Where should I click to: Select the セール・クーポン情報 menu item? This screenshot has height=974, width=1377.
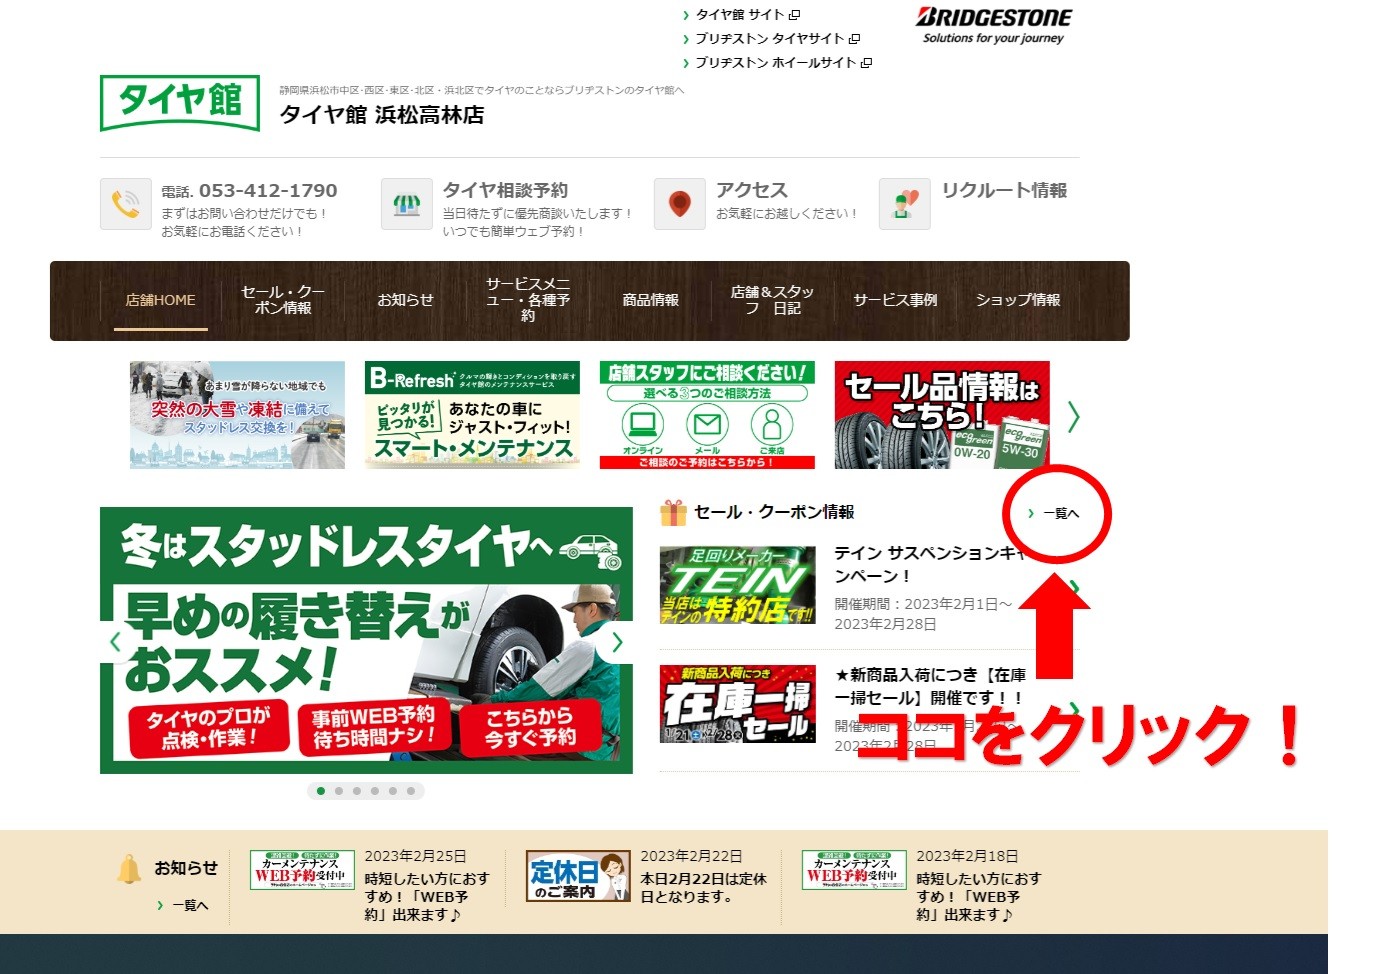[283, 300]
